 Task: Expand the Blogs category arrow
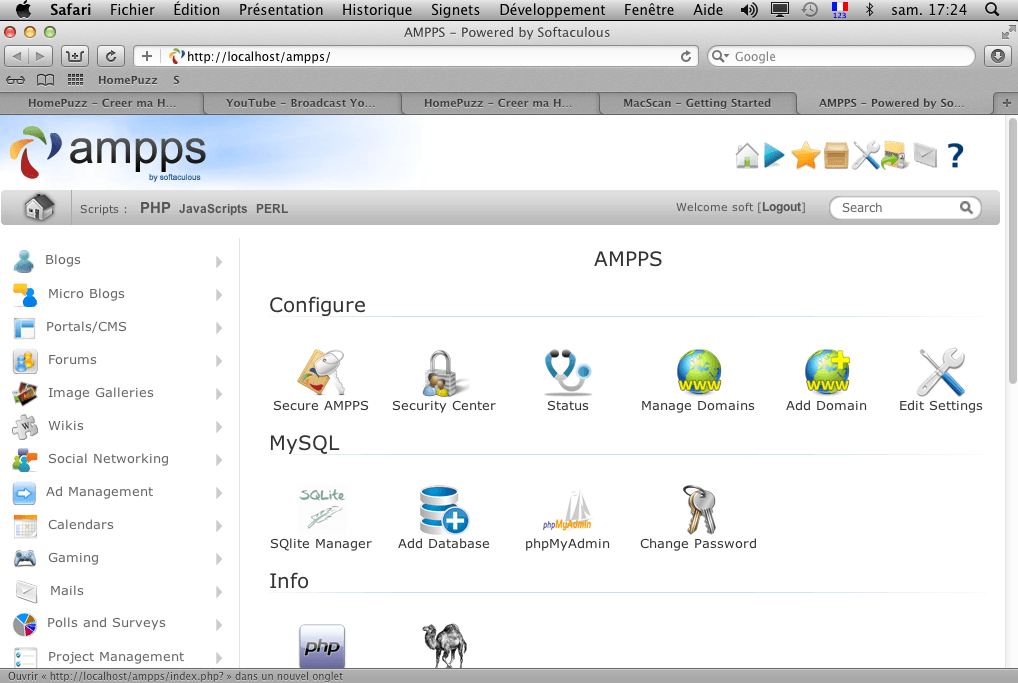point(219,262)
